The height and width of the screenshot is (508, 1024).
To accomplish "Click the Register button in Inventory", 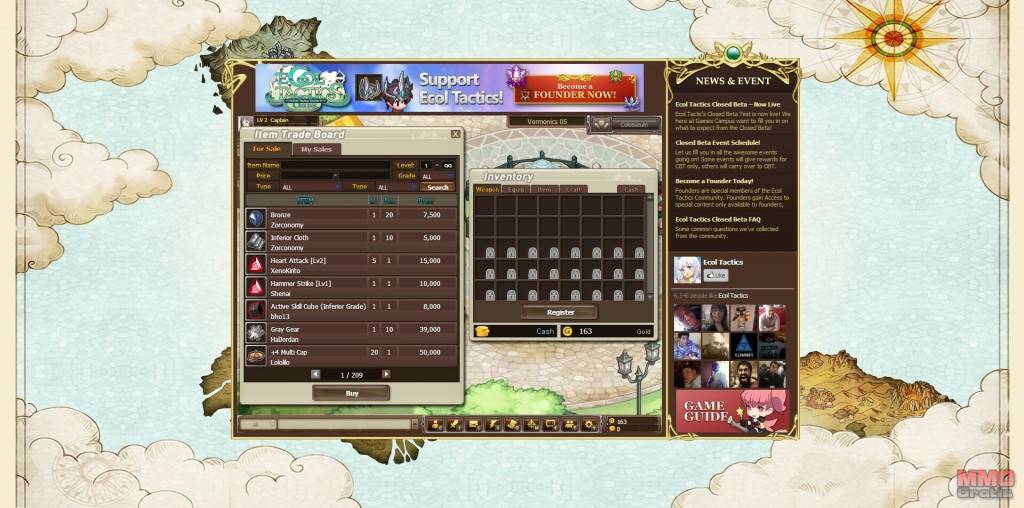I will point(560,312).
